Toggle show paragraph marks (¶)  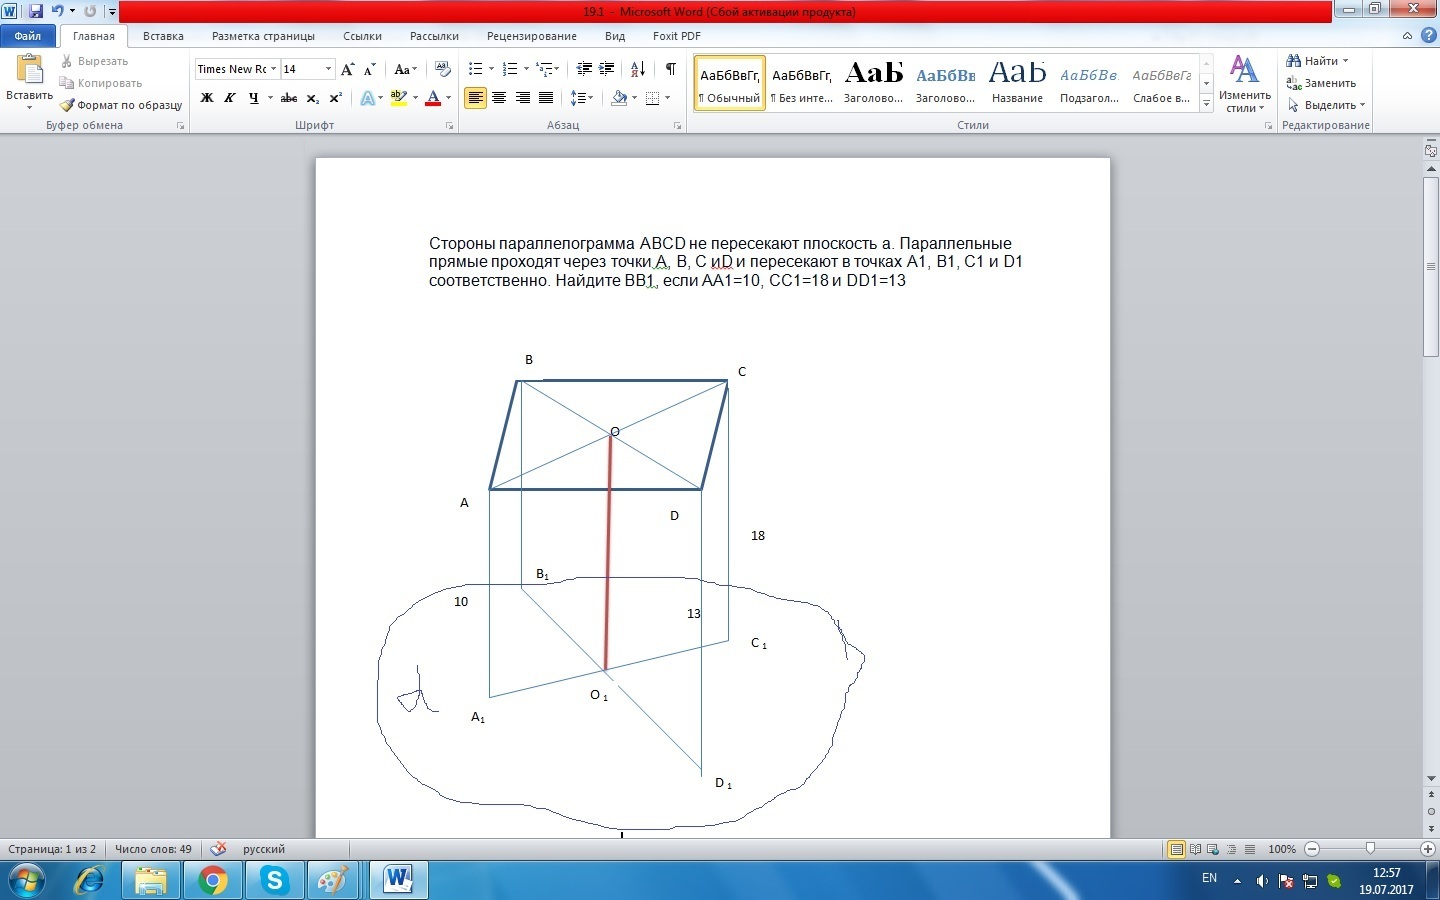point(671,69)
